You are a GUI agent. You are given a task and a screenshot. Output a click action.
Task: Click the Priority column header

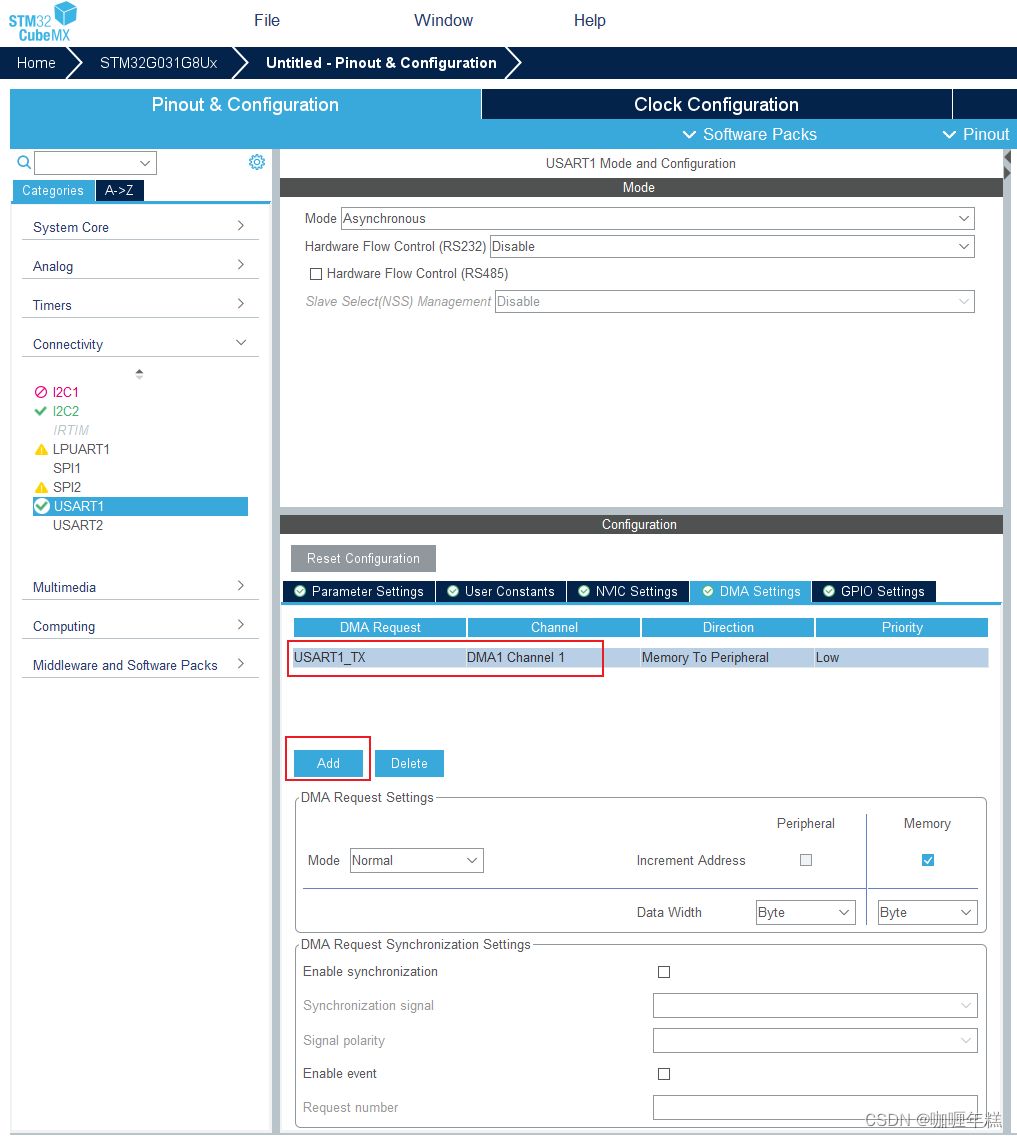(x=902, y=627)
